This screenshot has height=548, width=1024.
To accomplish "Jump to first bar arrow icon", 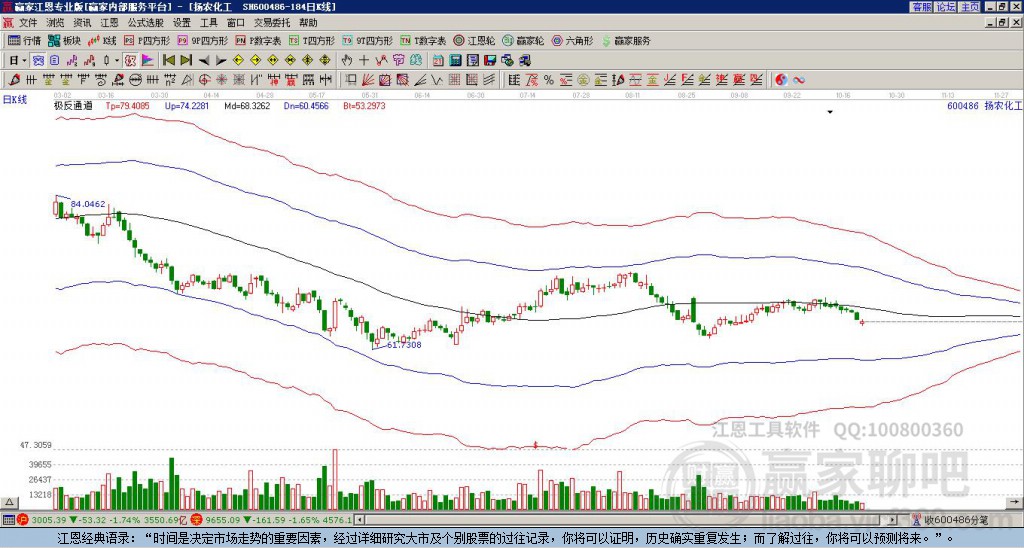I will pos(168,60).
